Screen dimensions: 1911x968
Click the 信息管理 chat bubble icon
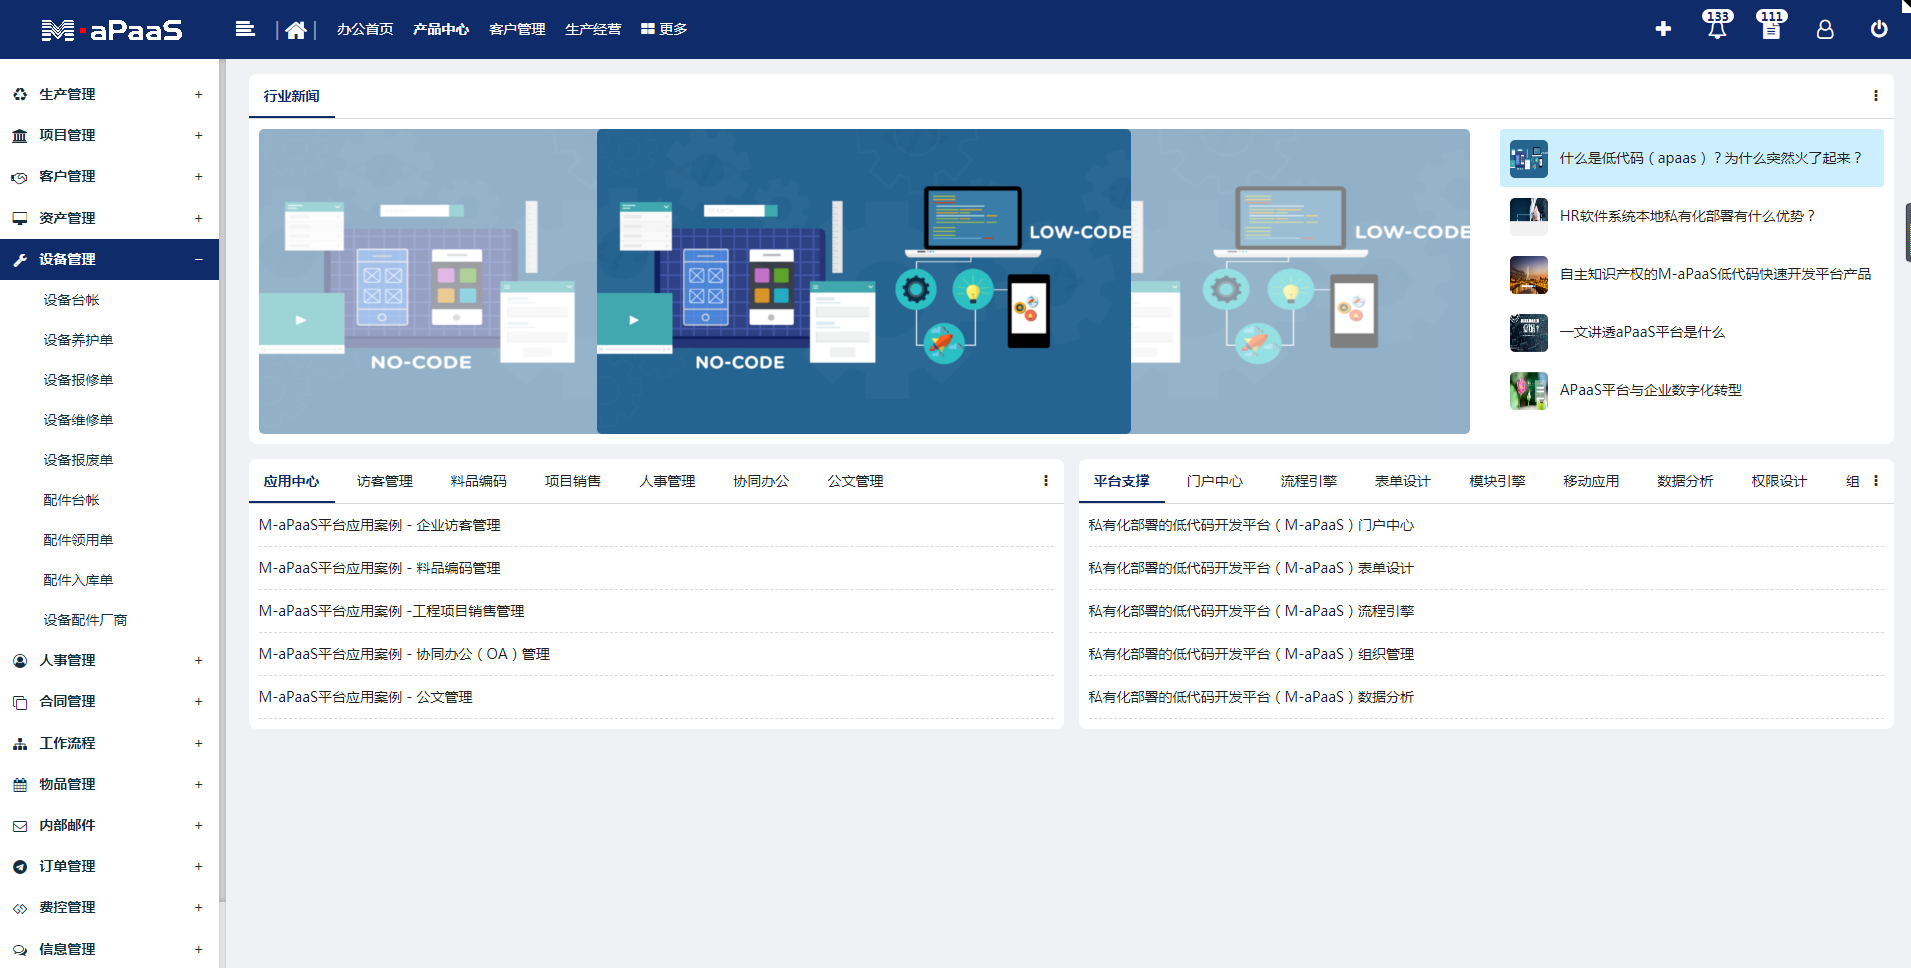click(20, 950)
